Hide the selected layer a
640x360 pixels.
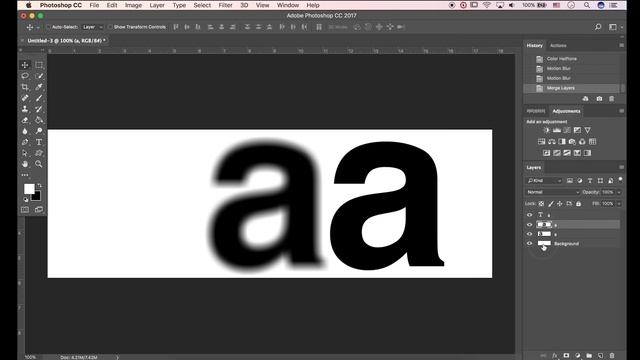point(529,224)
